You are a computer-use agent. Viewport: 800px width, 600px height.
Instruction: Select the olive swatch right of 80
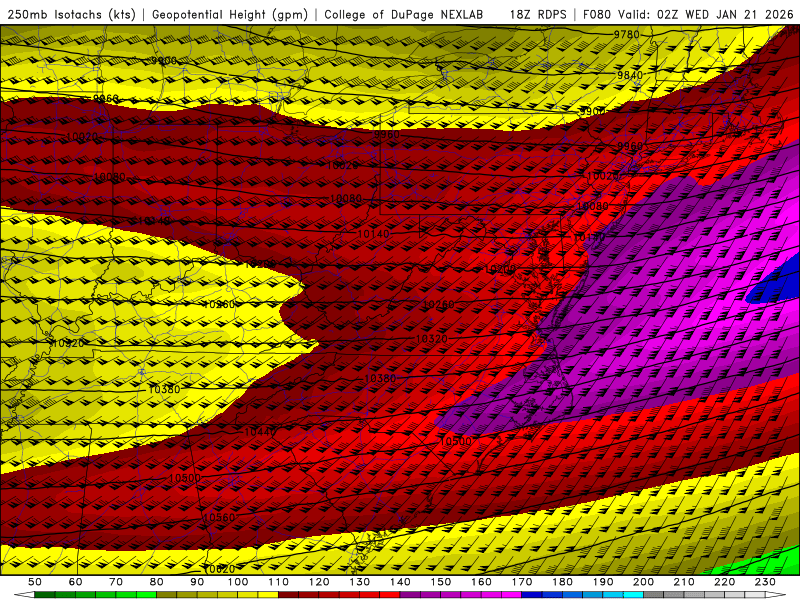point(166,595)
